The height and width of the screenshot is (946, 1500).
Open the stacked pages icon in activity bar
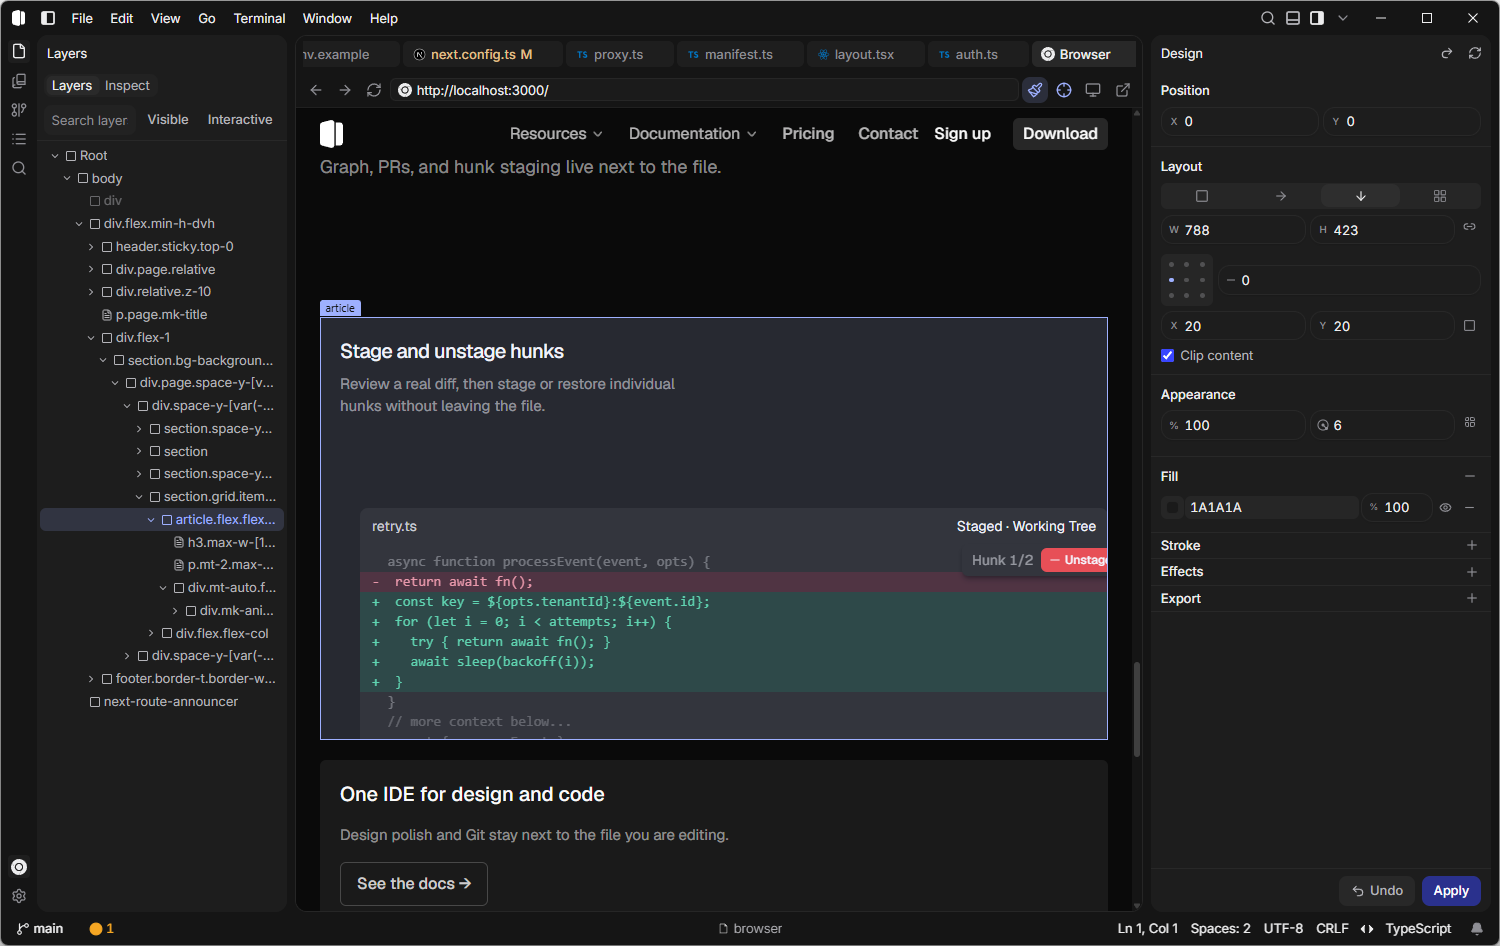tap(19, 81)
